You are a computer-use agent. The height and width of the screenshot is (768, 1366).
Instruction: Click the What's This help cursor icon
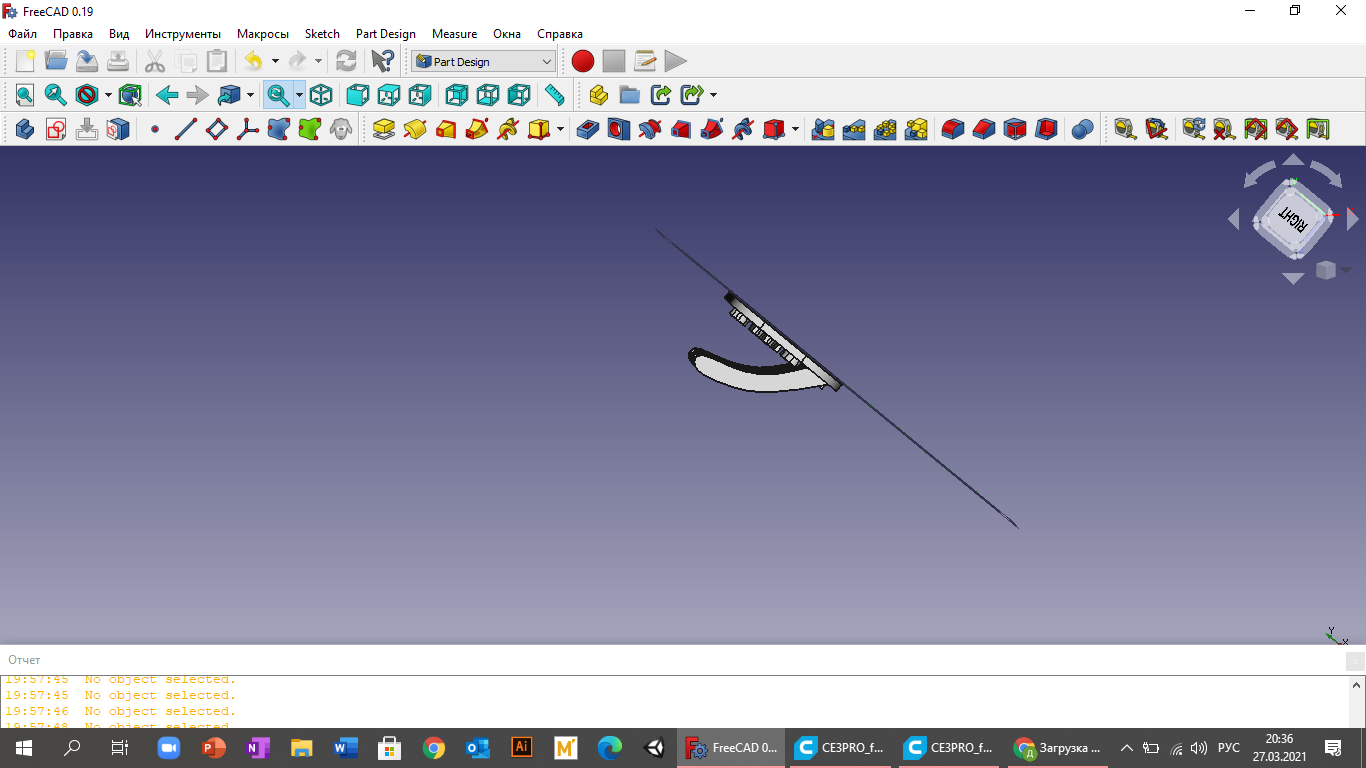[x=382, y=61]
